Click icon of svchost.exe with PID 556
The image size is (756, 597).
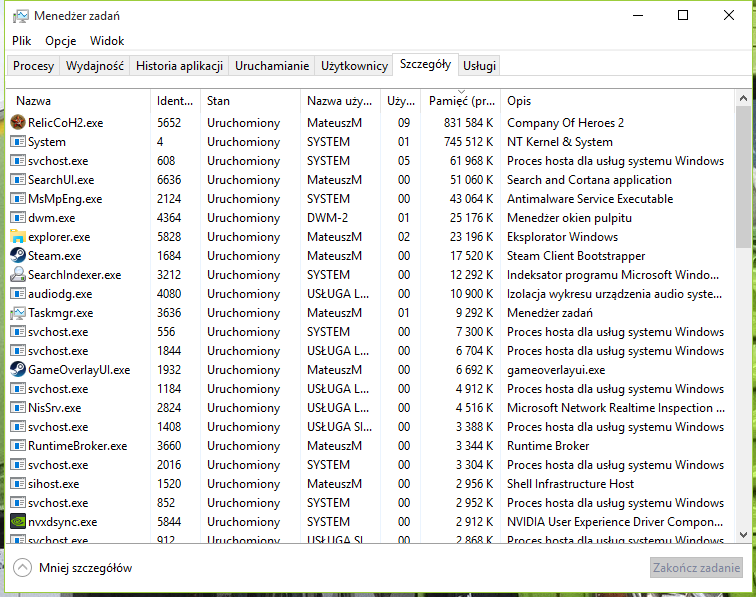[18, 332]
